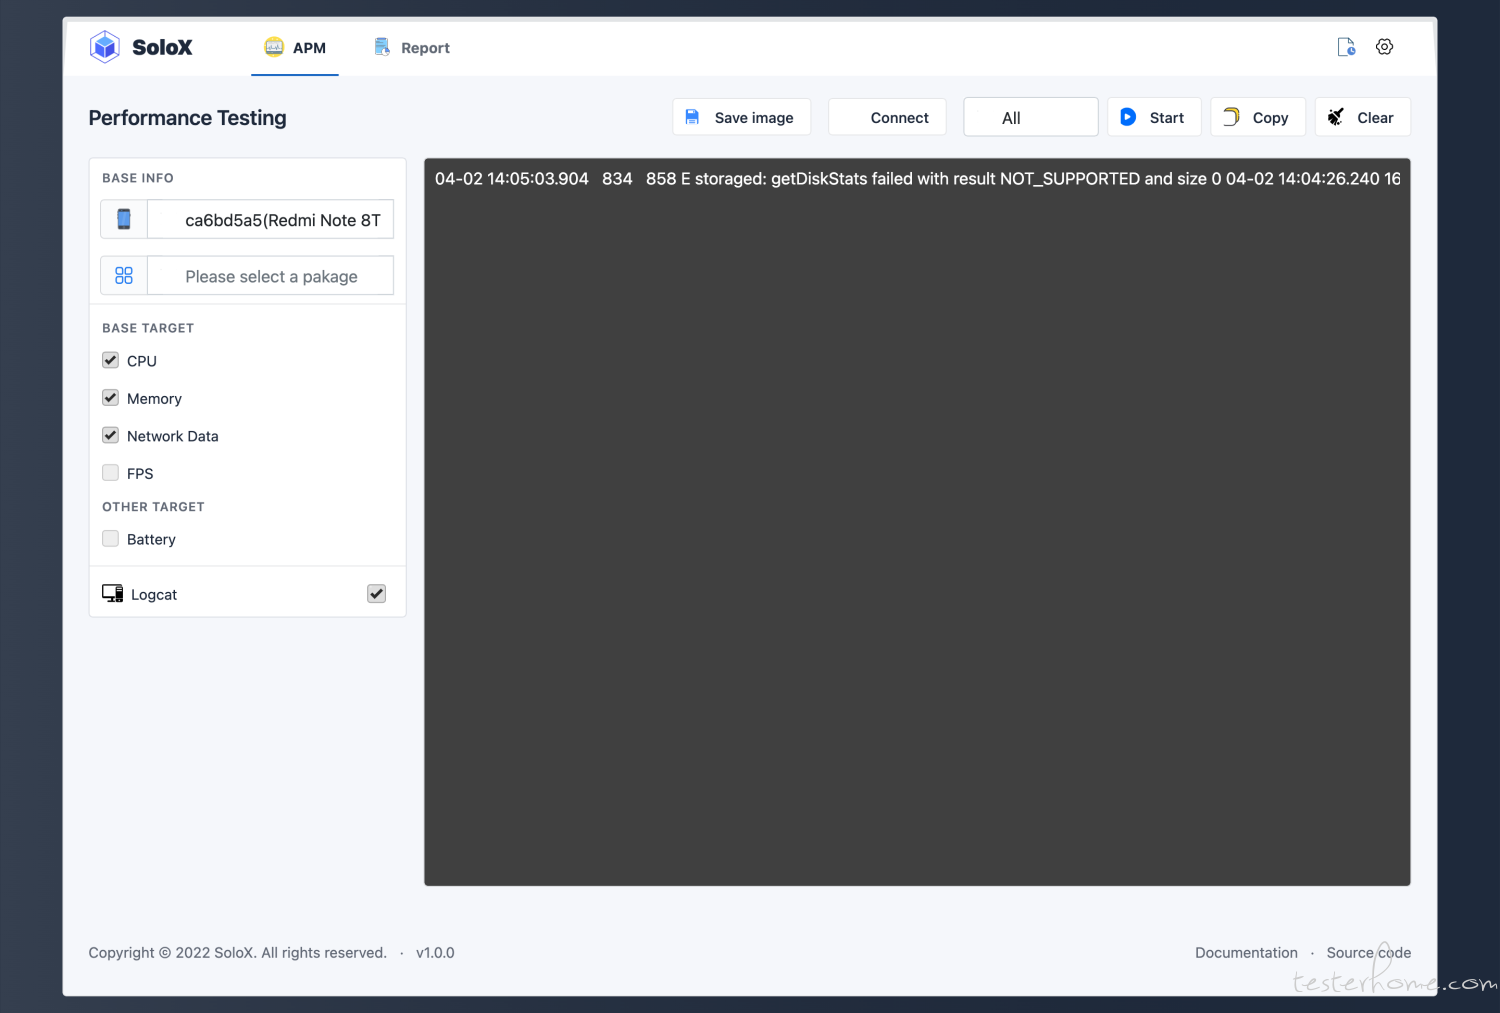1500x1013 pixels.
Task: Select the APM tab
Action: click(x=295, y=47)
